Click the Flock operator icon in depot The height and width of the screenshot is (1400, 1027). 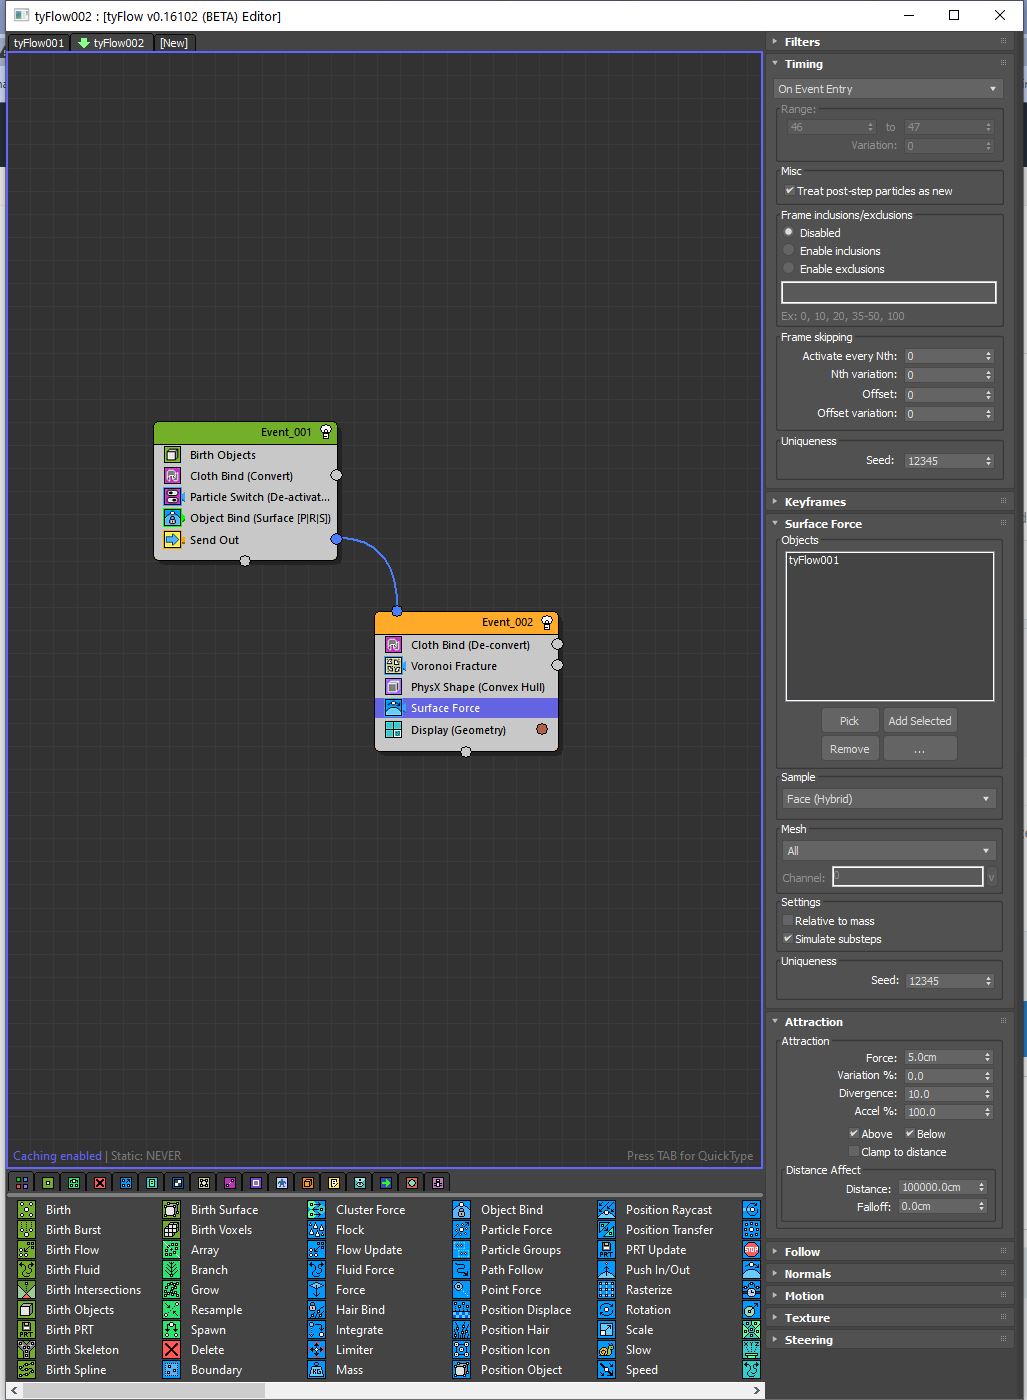(316, 1230)
